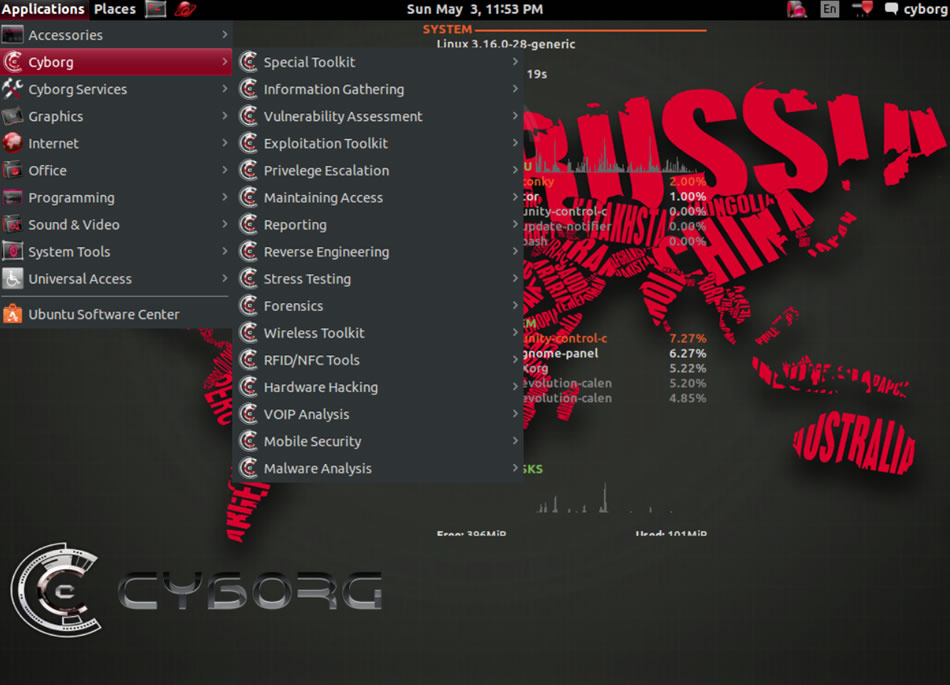Open the Places menu
Viewport: 950px width, 685px height.
tap(113, 9)
